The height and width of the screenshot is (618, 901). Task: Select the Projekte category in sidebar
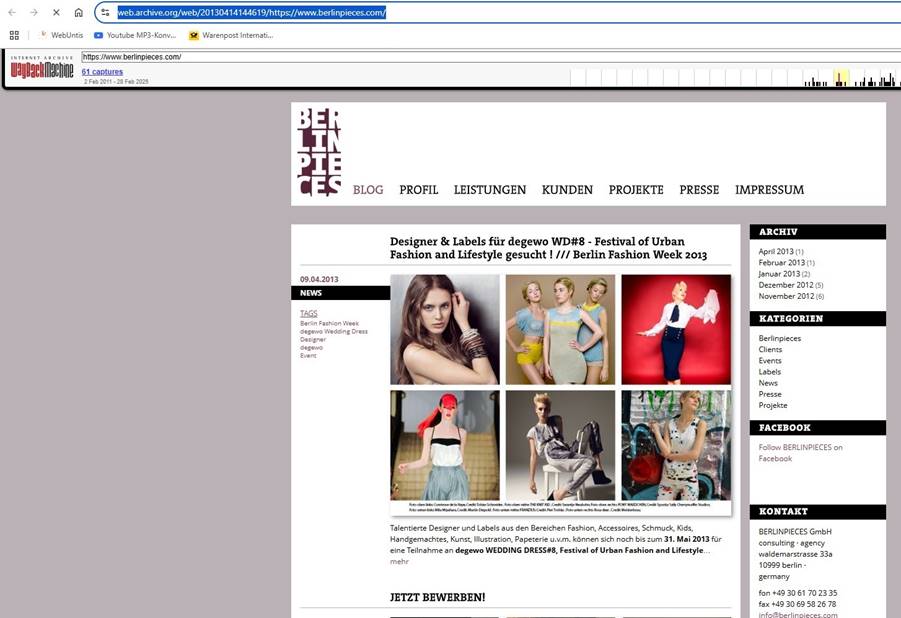click(773, 405)
